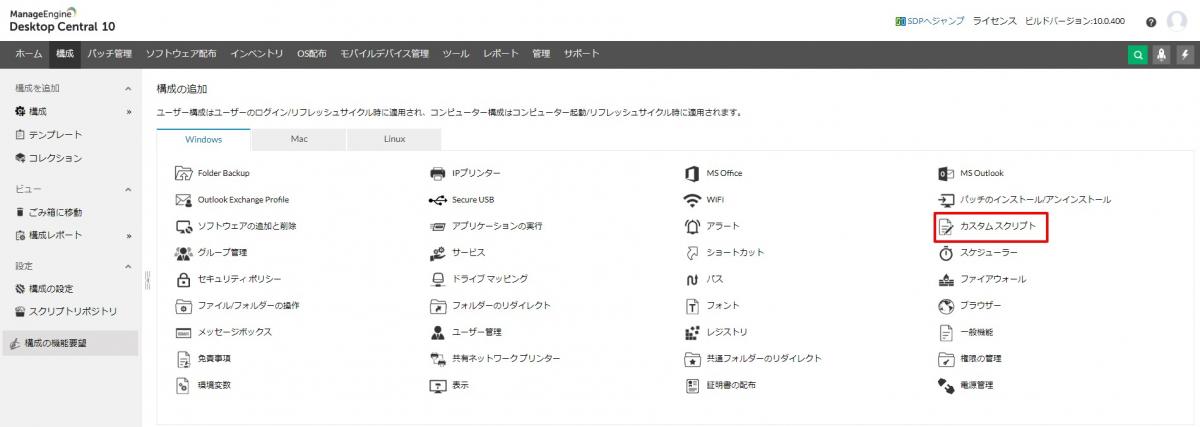Open the ソフトウェア配布 menu
Viewport: 1200px width, 427px height.
180,54
